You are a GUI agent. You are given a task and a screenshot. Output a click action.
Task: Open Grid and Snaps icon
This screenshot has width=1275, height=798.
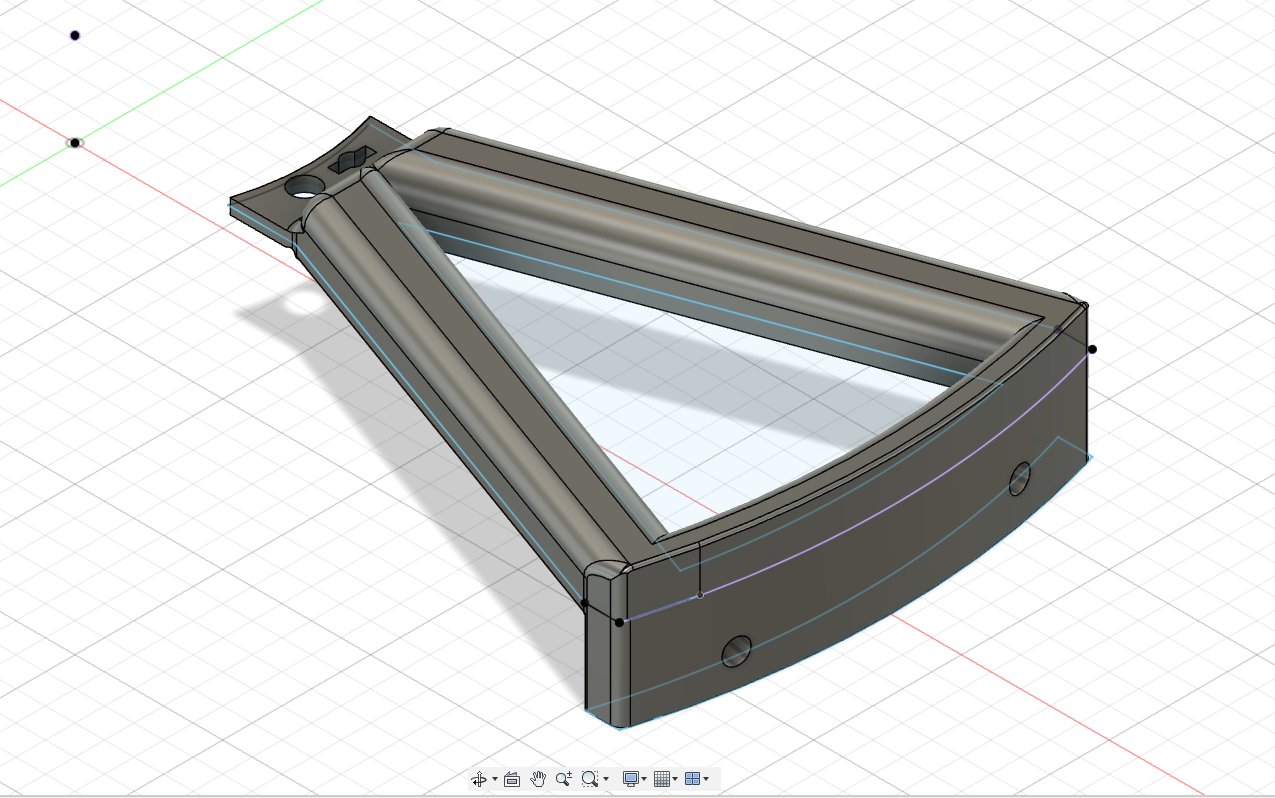pos(661,779)
